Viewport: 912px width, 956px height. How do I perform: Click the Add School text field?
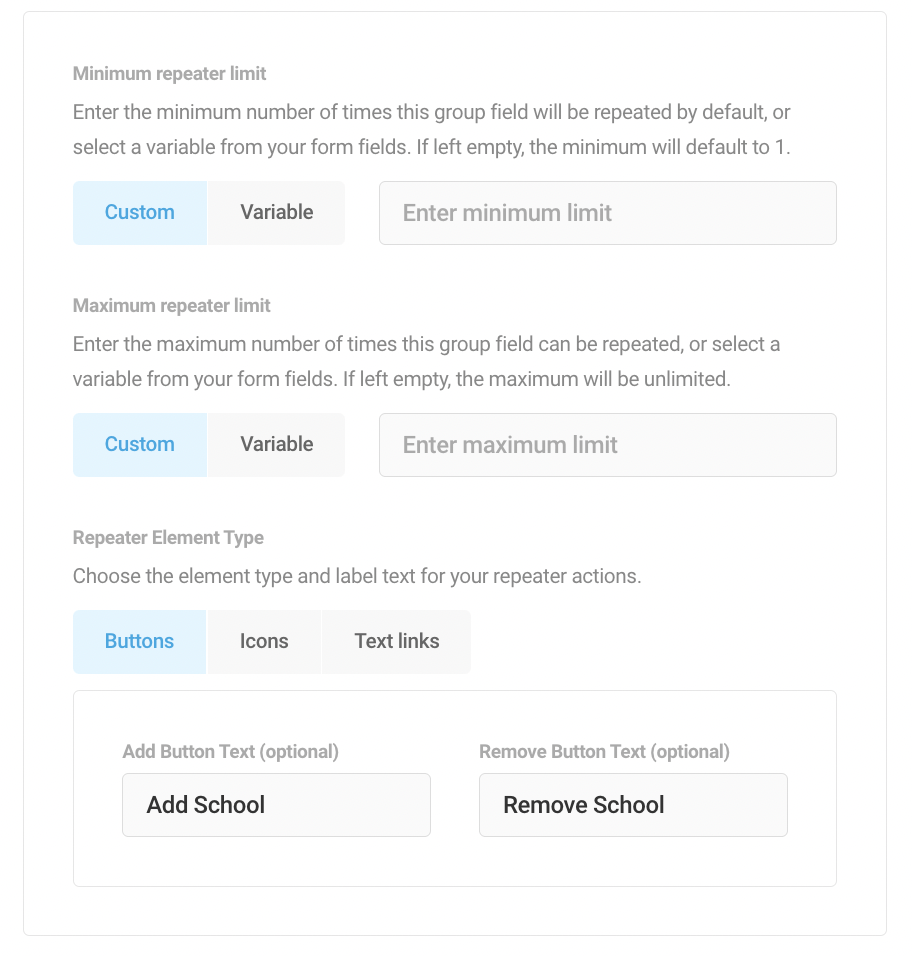coord(276,805)
